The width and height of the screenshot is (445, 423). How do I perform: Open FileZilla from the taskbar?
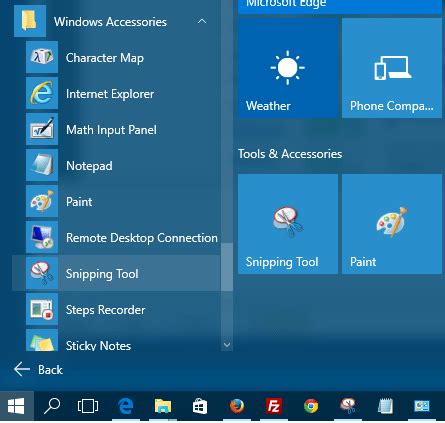pyautogui.click(x=274, y=406)
